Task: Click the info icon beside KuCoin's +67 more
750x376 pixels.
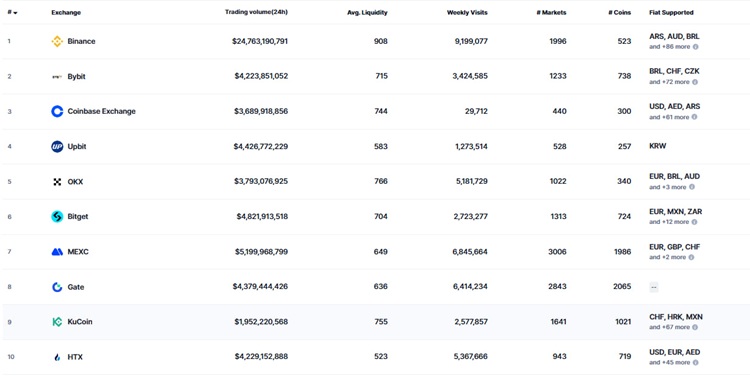Action: point(695,327)
